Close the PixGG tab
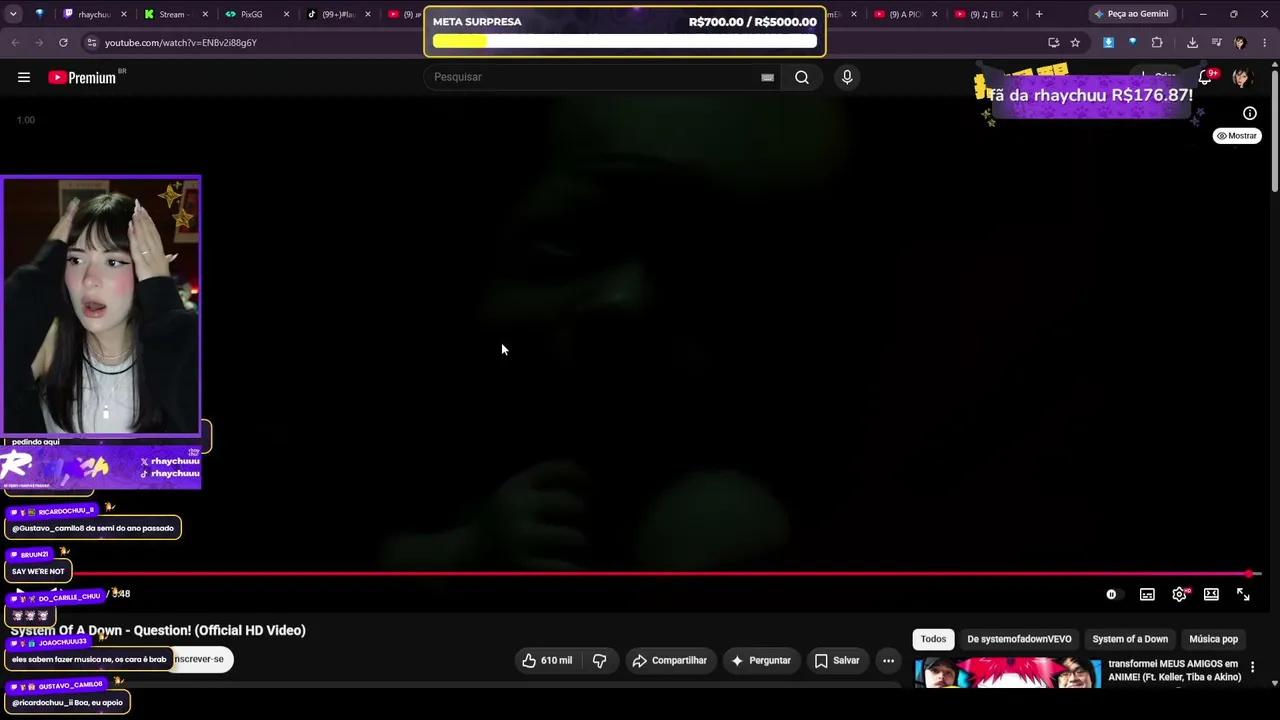The width and height of the screenshot is (1280, 720). (x=287, y=14)
